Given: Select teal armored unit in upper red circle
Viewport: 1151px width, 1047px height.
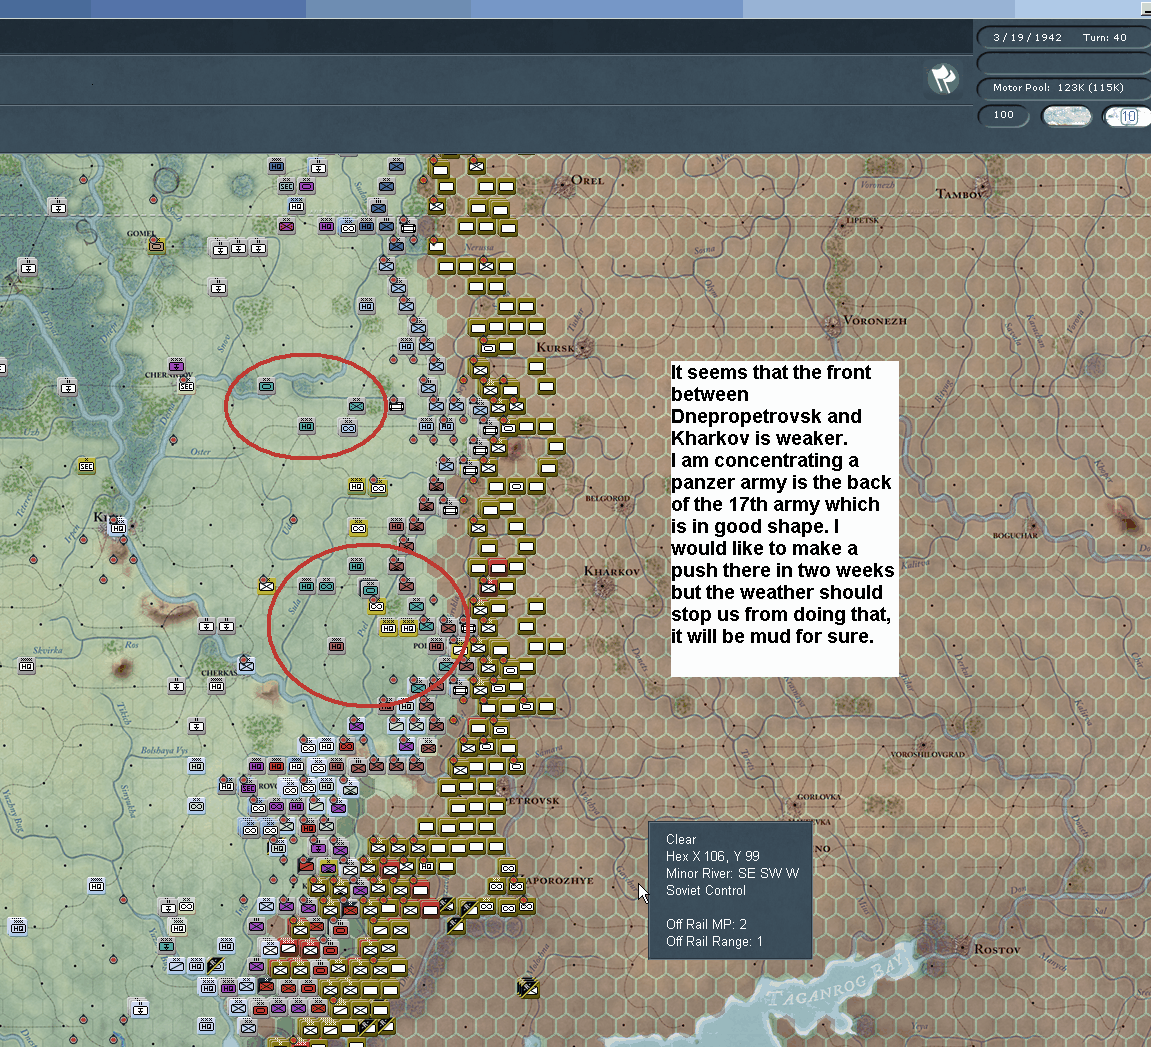Looking at the screenshot, I should coord(267,385).
